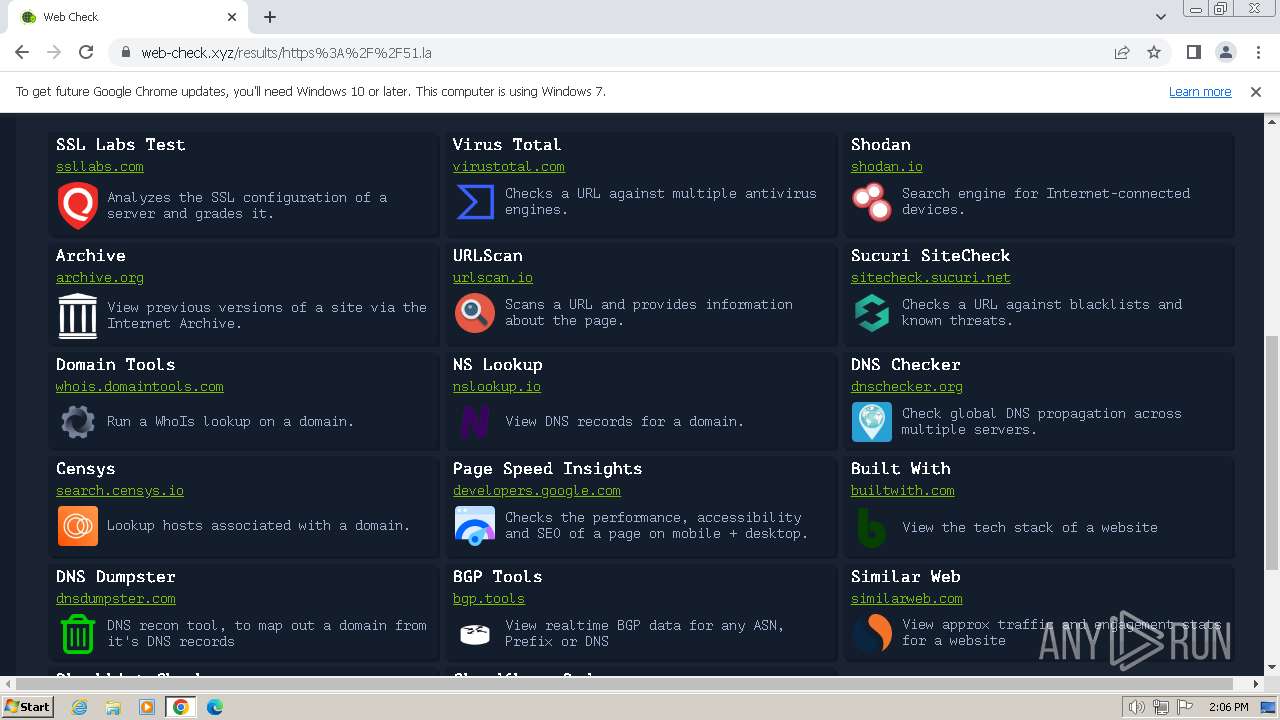Click the Censys description text

tap(258, 525)
